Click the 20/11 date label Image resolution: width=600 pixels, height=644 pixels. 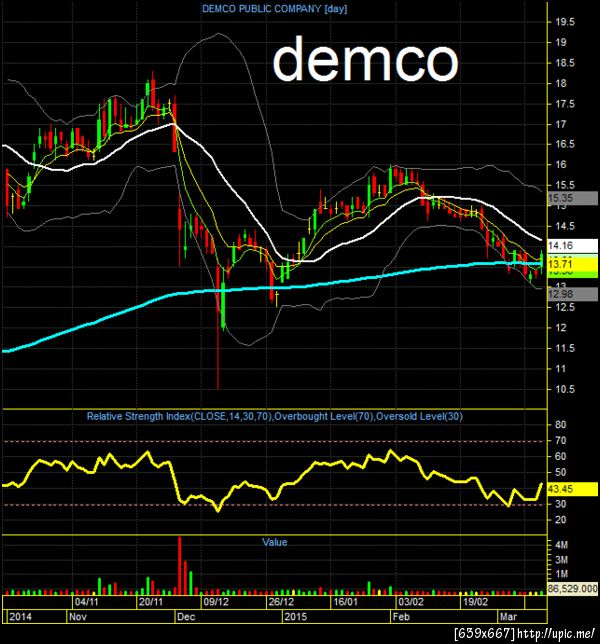pyautogui.click(x=151, y=602)
